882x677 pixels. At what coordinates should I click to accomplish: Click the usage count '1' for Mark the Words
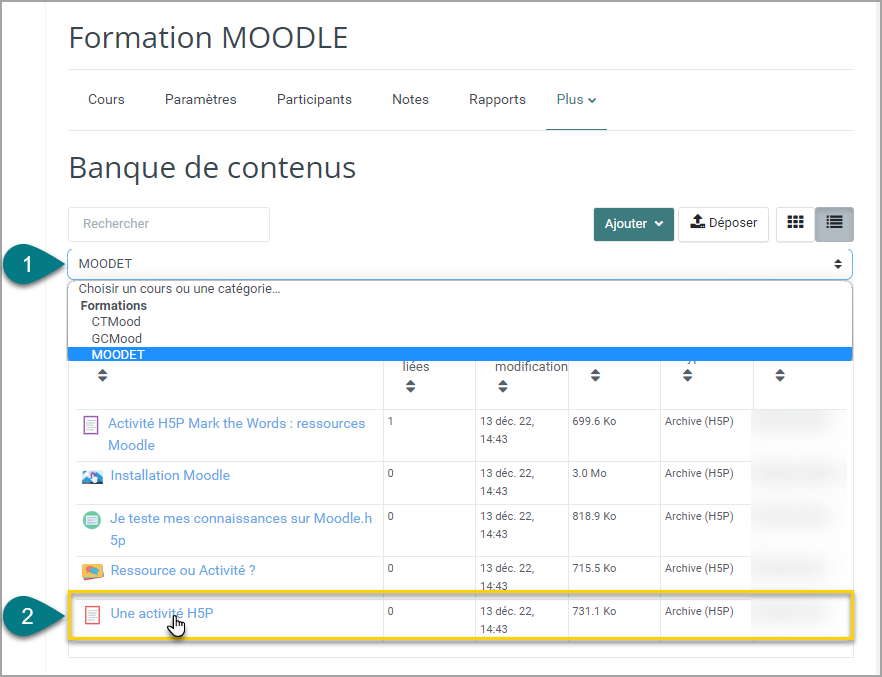click(x=390, y=421)
